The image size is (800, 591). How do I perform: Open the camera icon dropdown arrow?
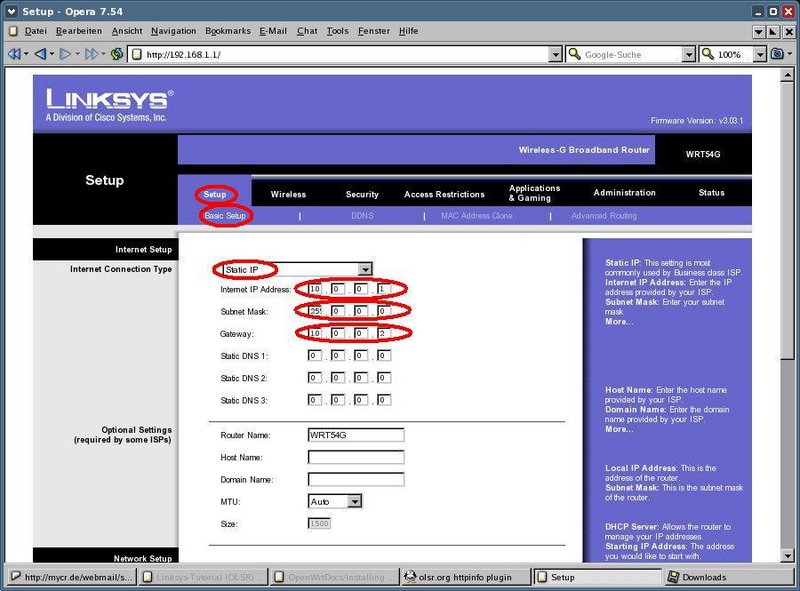(x=789, y=54)
